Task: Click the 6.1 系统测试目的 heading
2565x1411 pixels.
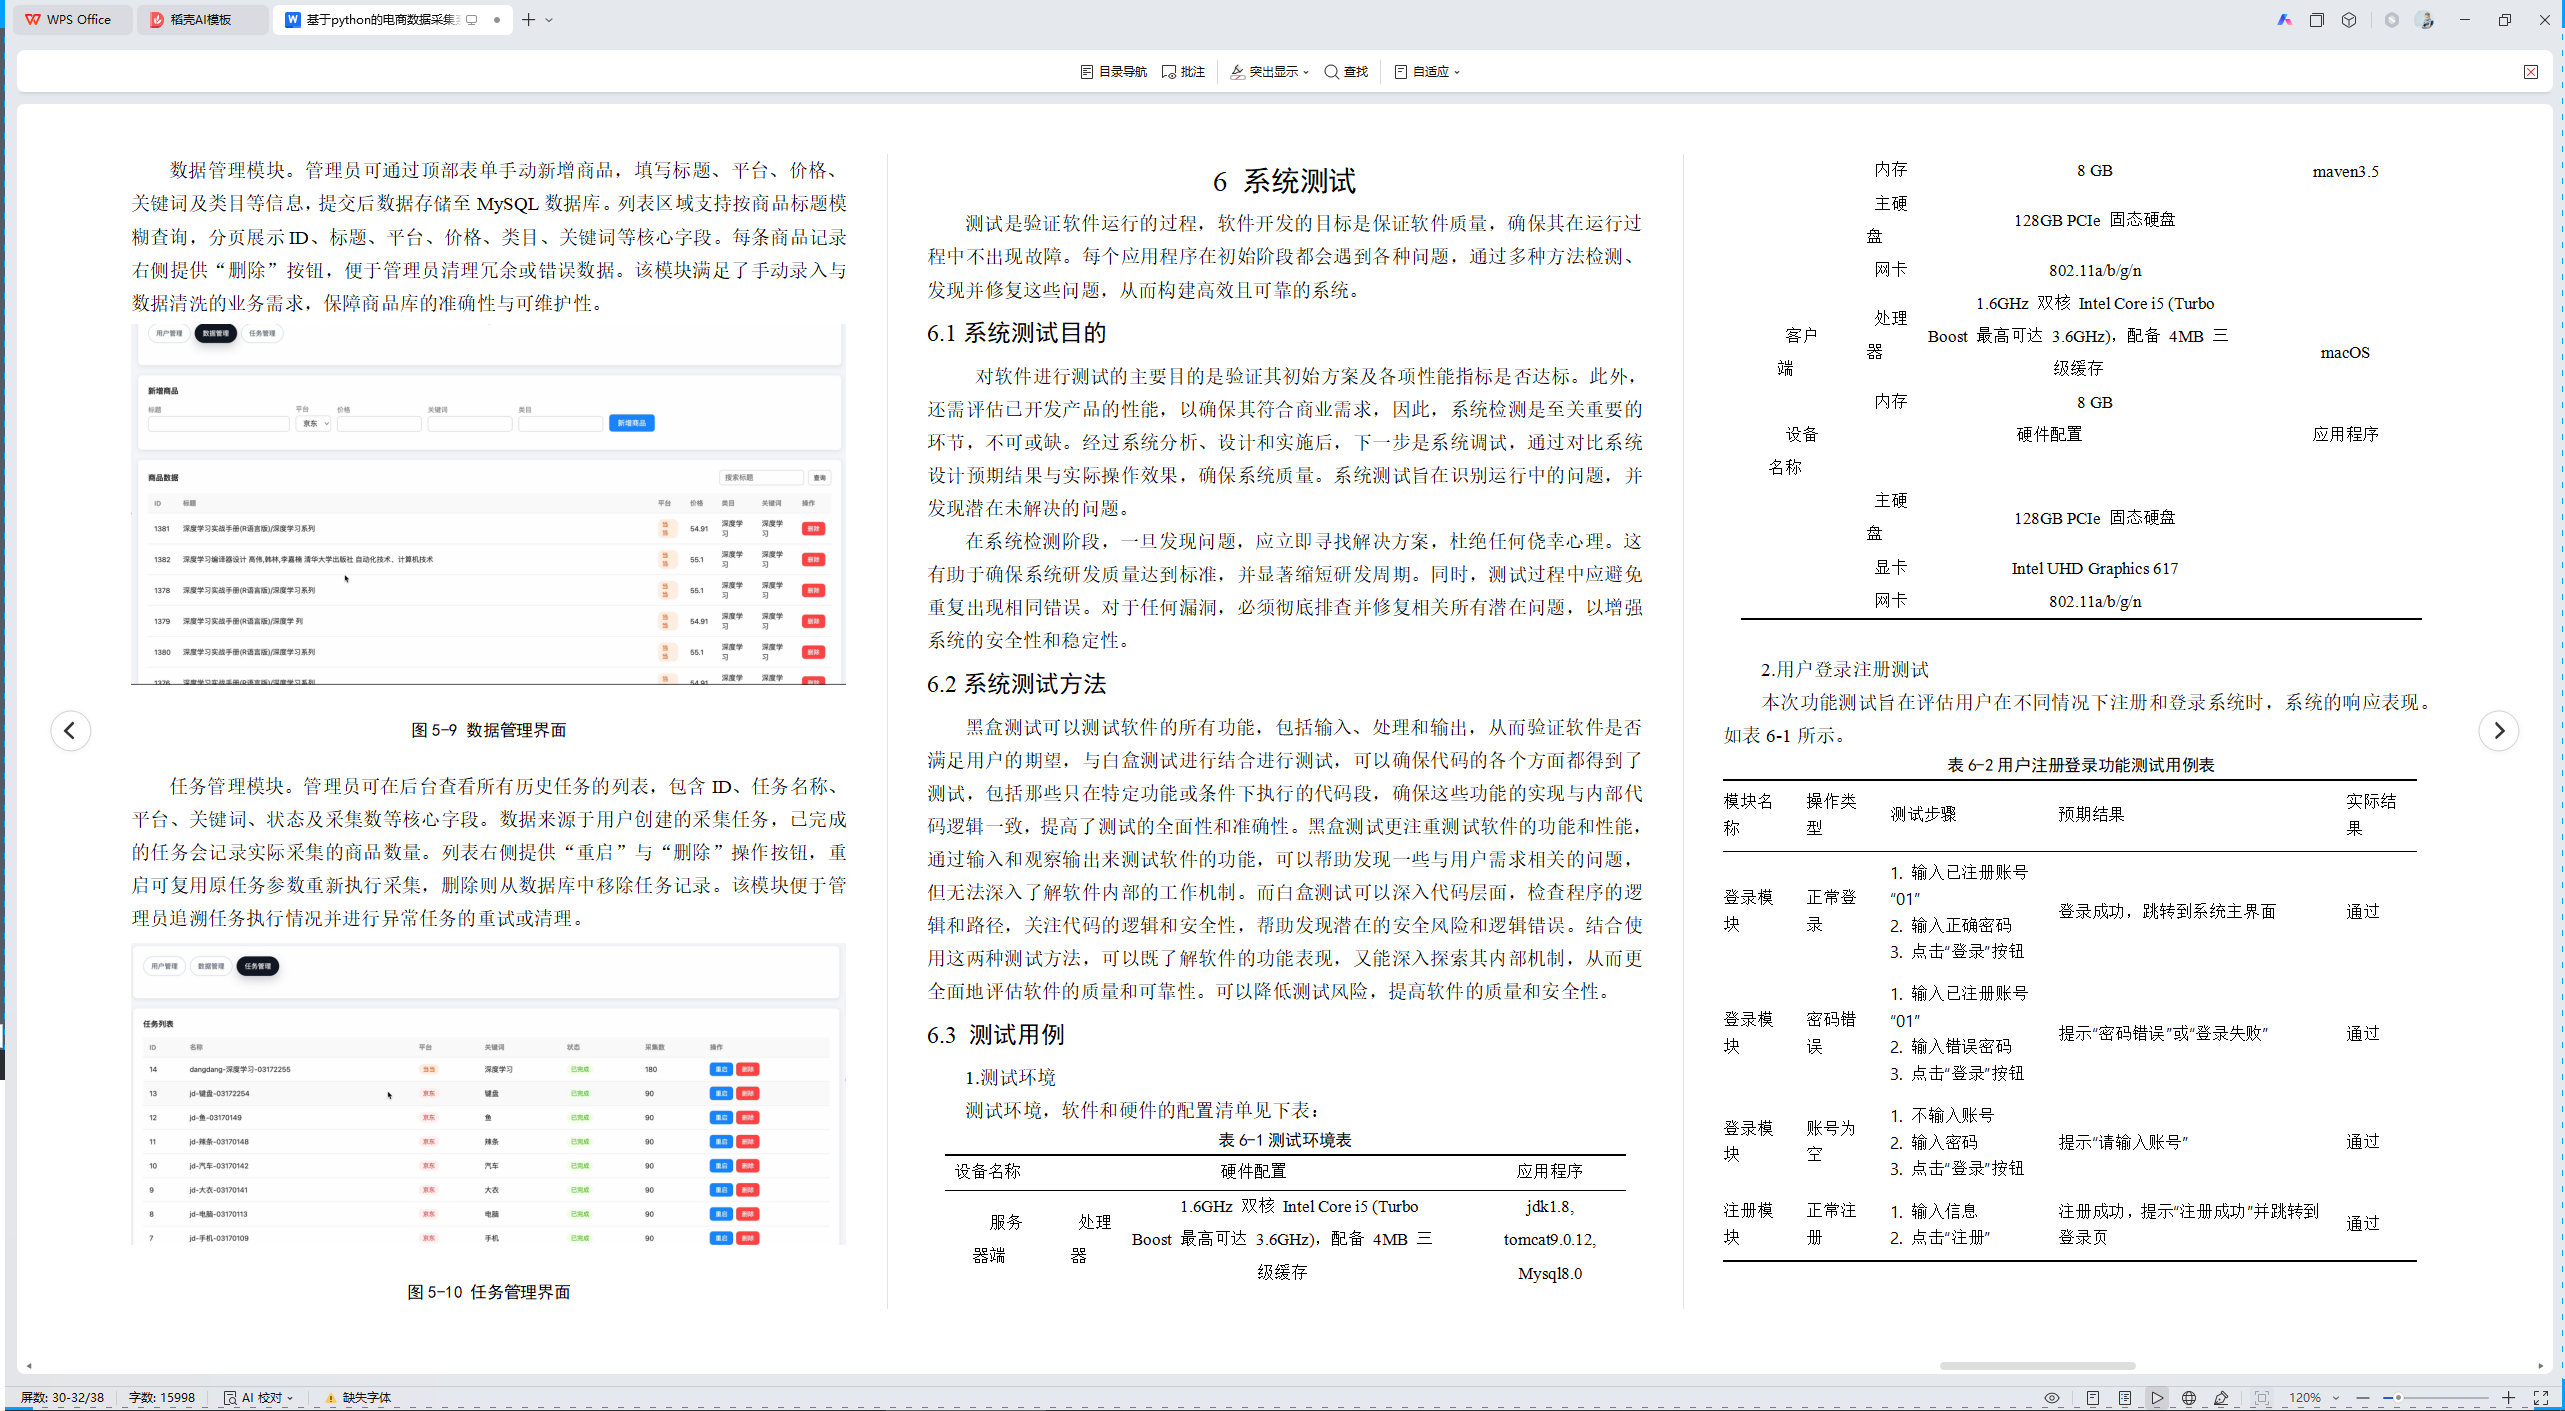Action: [1016, 333]
